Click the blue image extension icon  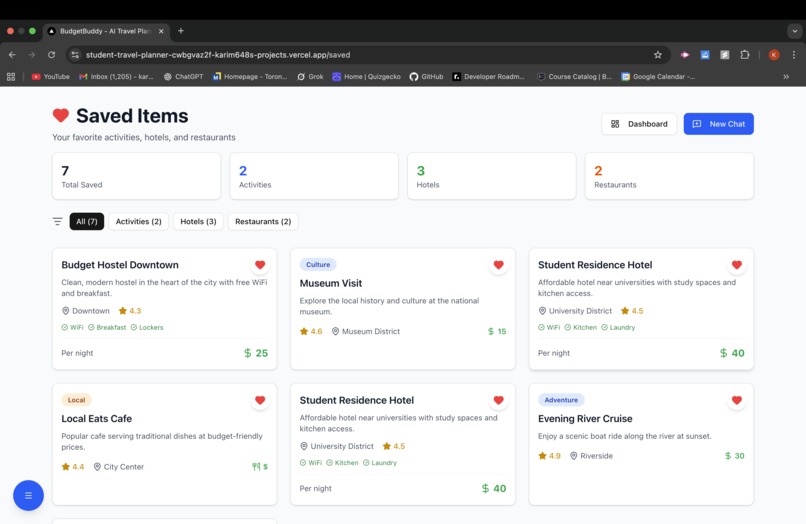705,55
